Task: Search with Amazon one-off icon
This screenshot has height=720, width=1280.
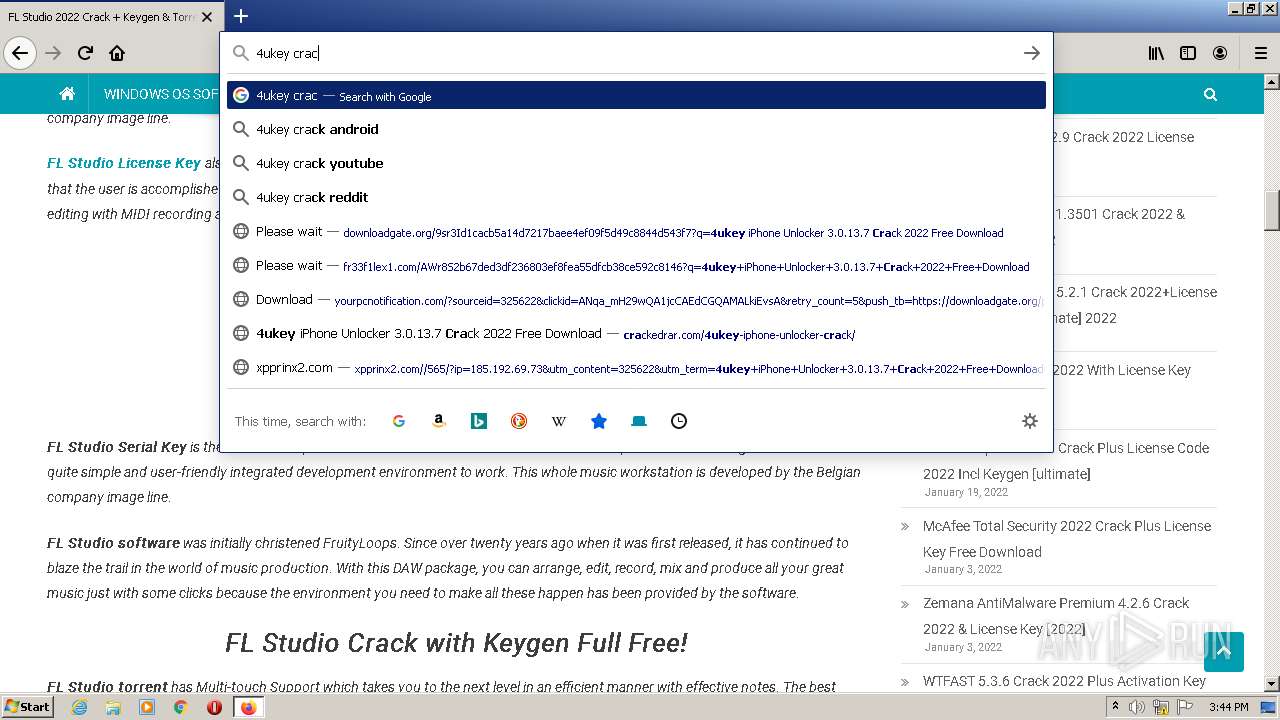Action: tap(439, 421)
